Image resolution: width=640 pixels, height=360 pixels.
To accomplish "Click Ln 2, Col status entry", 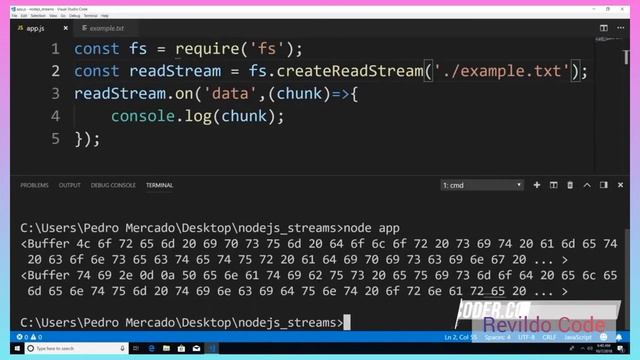I will [460, 337].
